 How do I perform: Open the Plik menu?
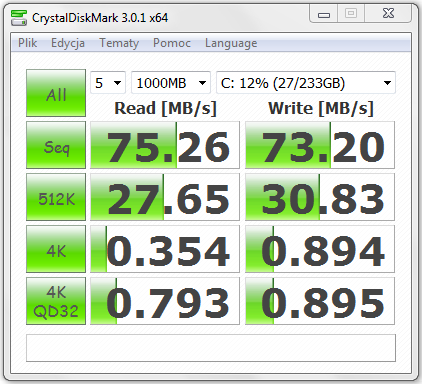28,43
